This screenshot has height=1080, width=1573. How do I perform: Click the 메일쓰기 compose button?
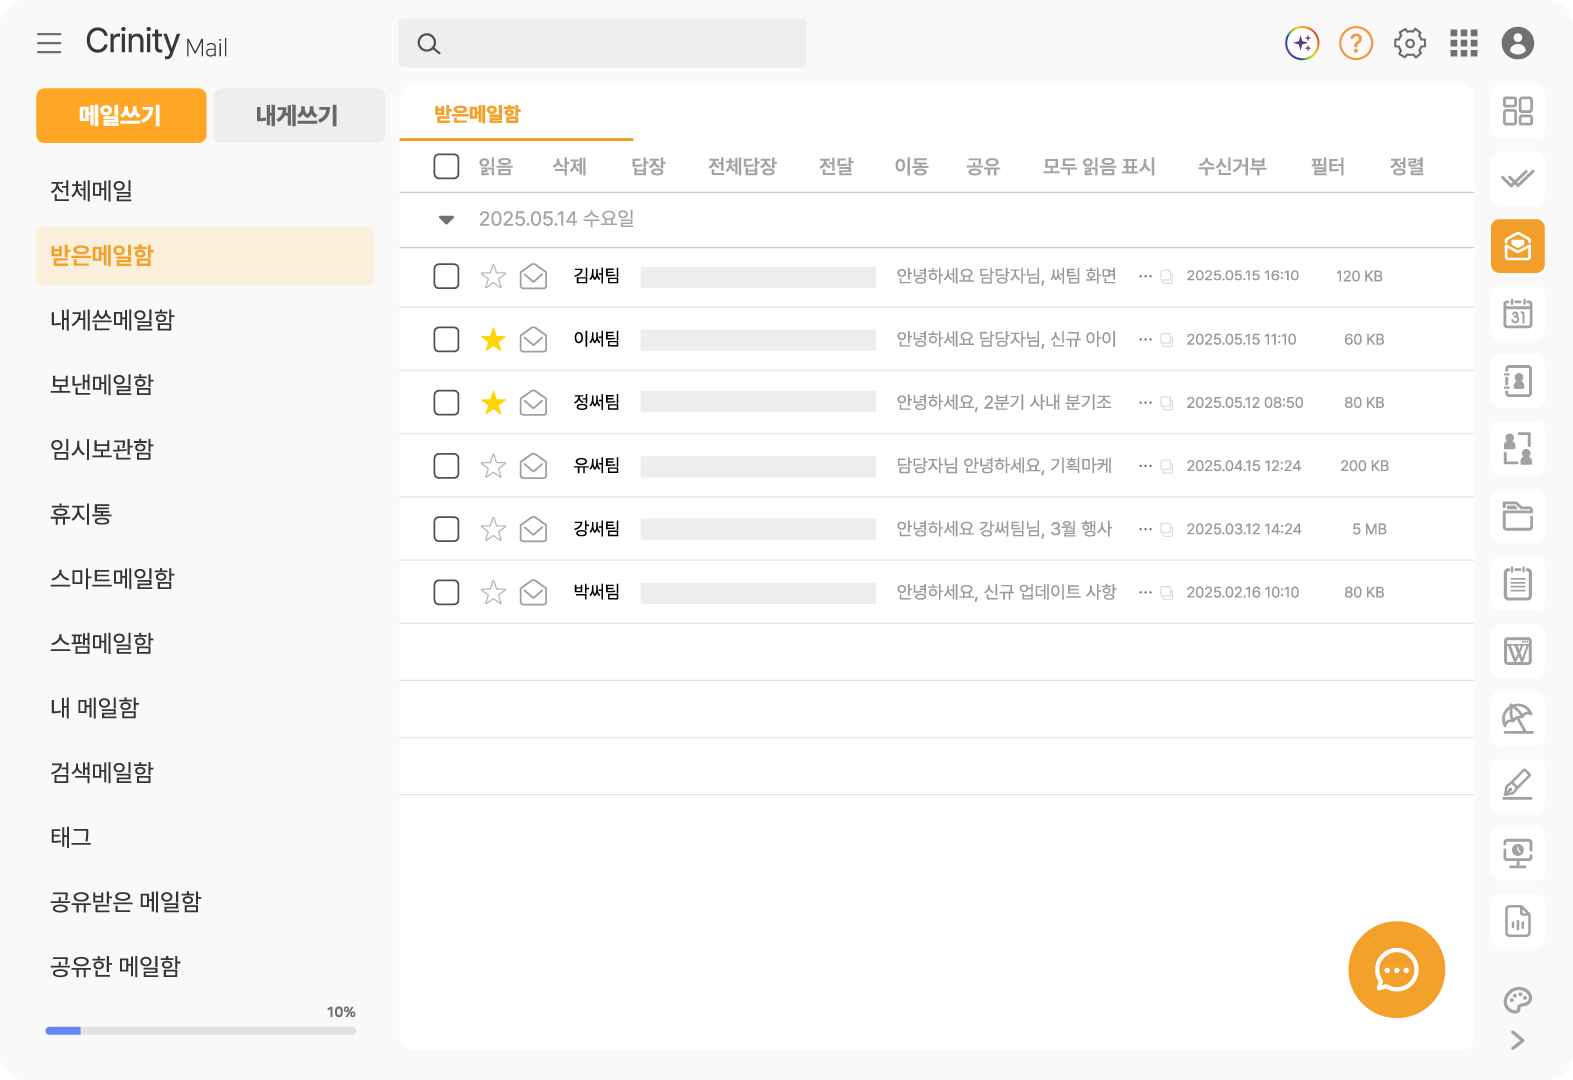(x=121, y=115)
